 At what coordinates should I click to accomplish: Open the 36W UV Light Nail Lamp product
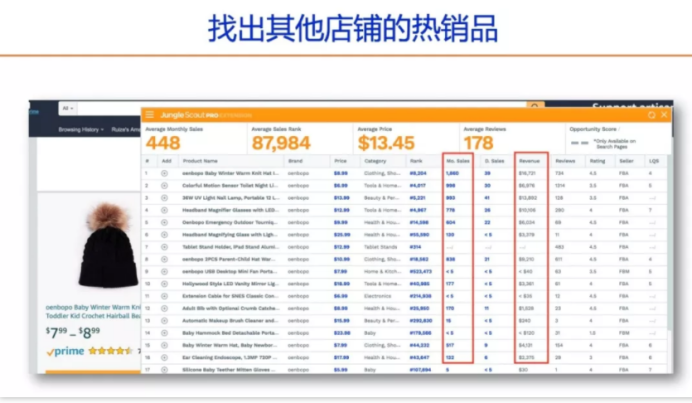pyautogui.click(x=230, y=198)
